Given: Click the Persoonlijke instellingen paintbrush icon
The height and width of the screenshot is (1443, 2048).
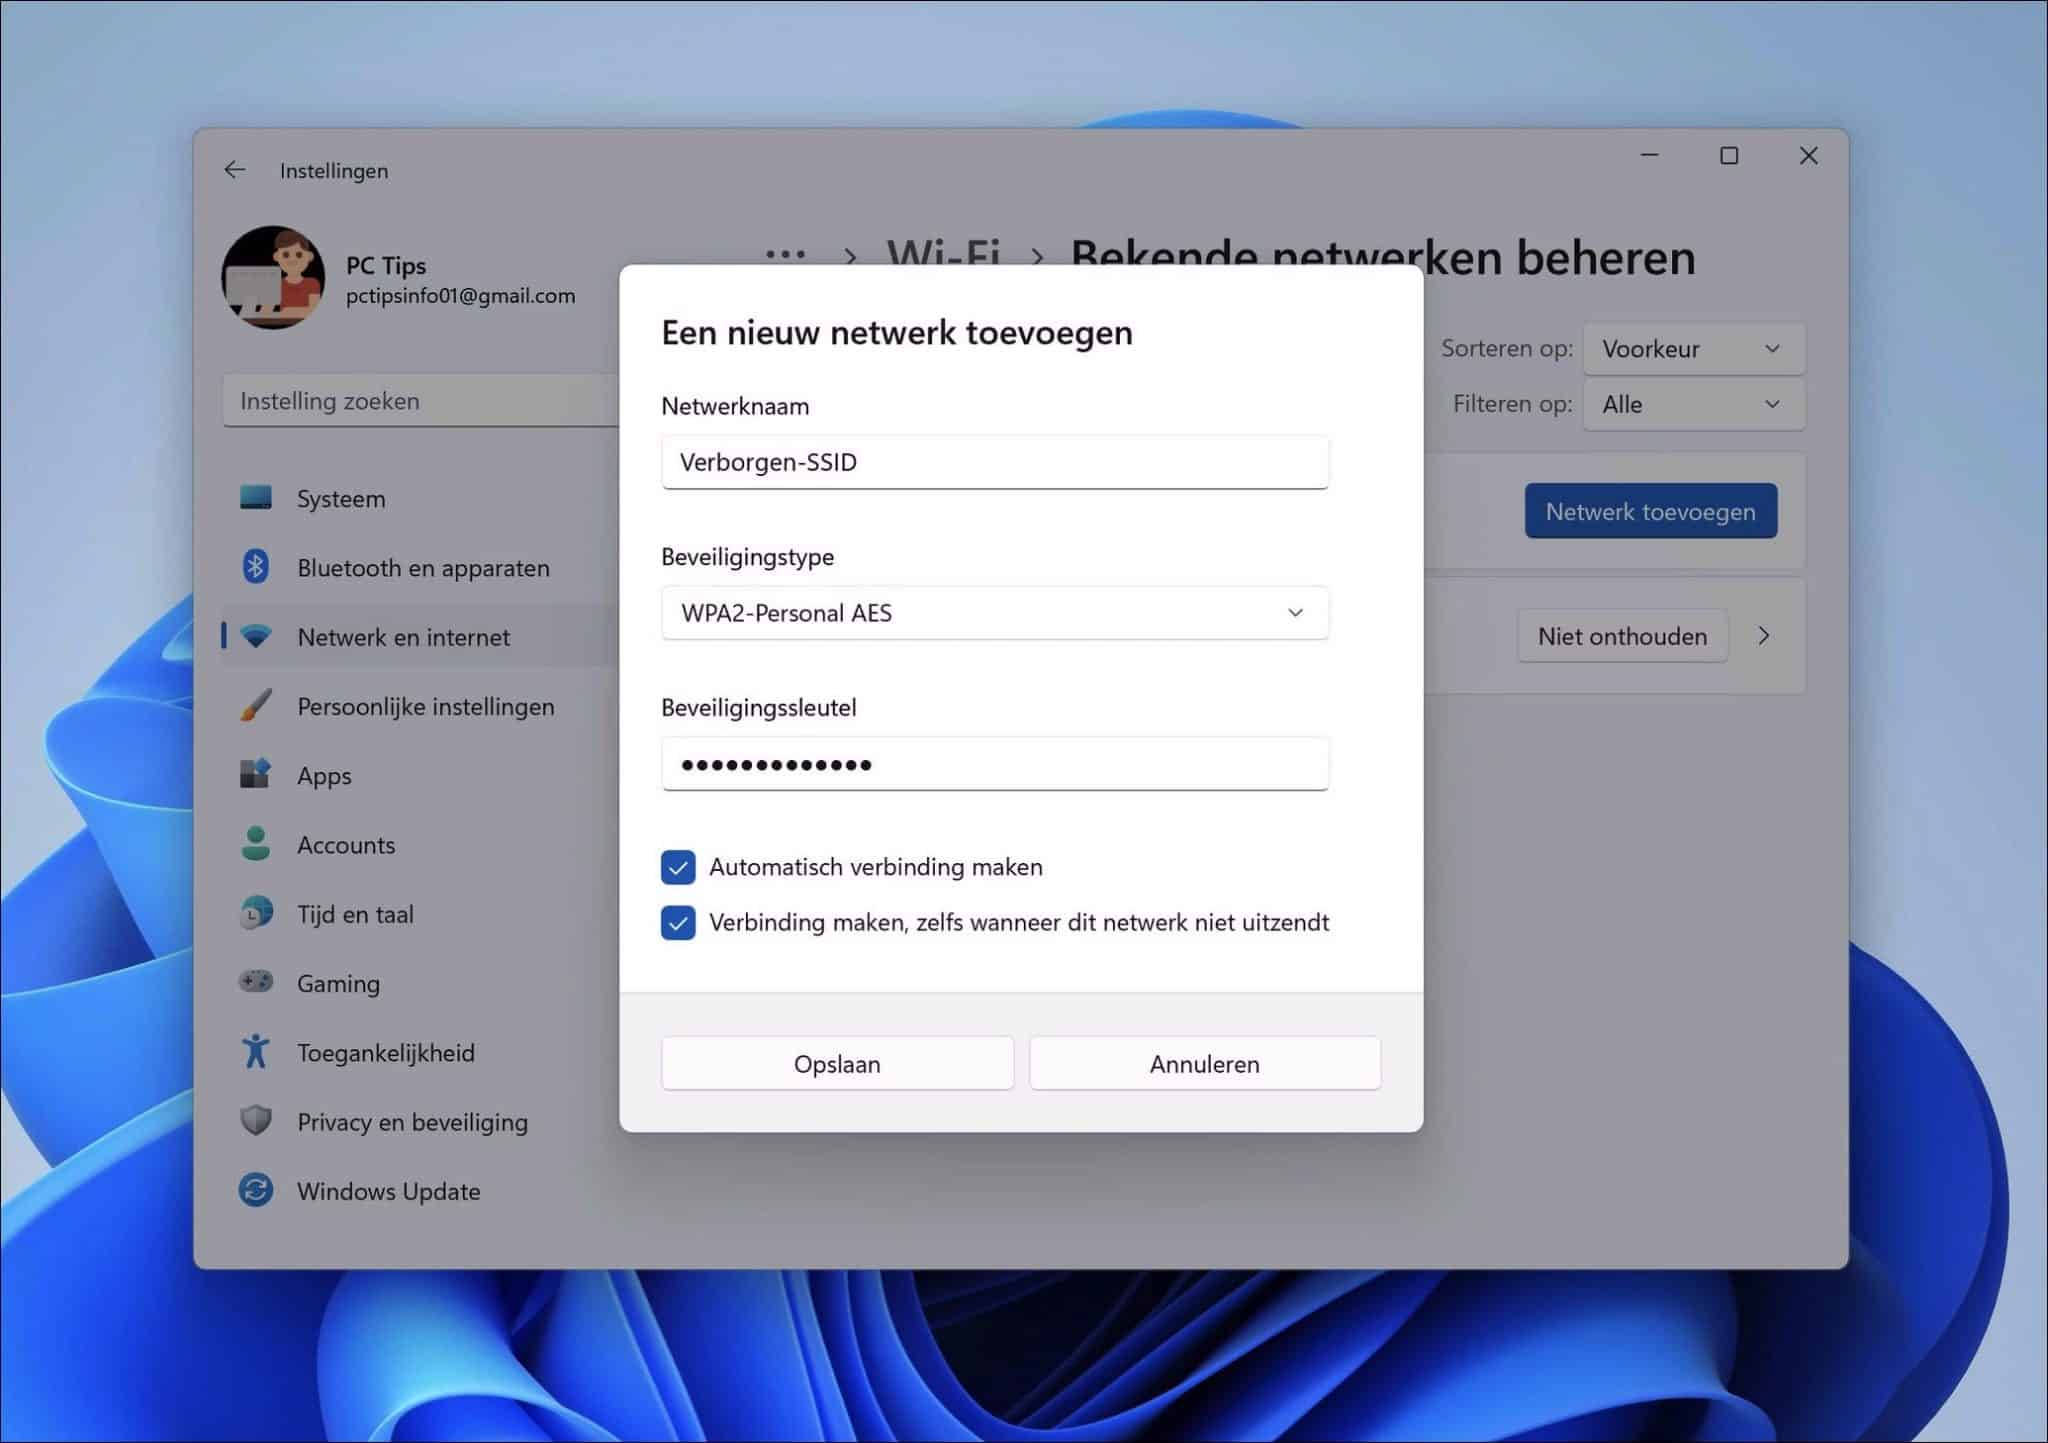Looking at the screenshot, I should pyautogui.click(x=257, y=706).
